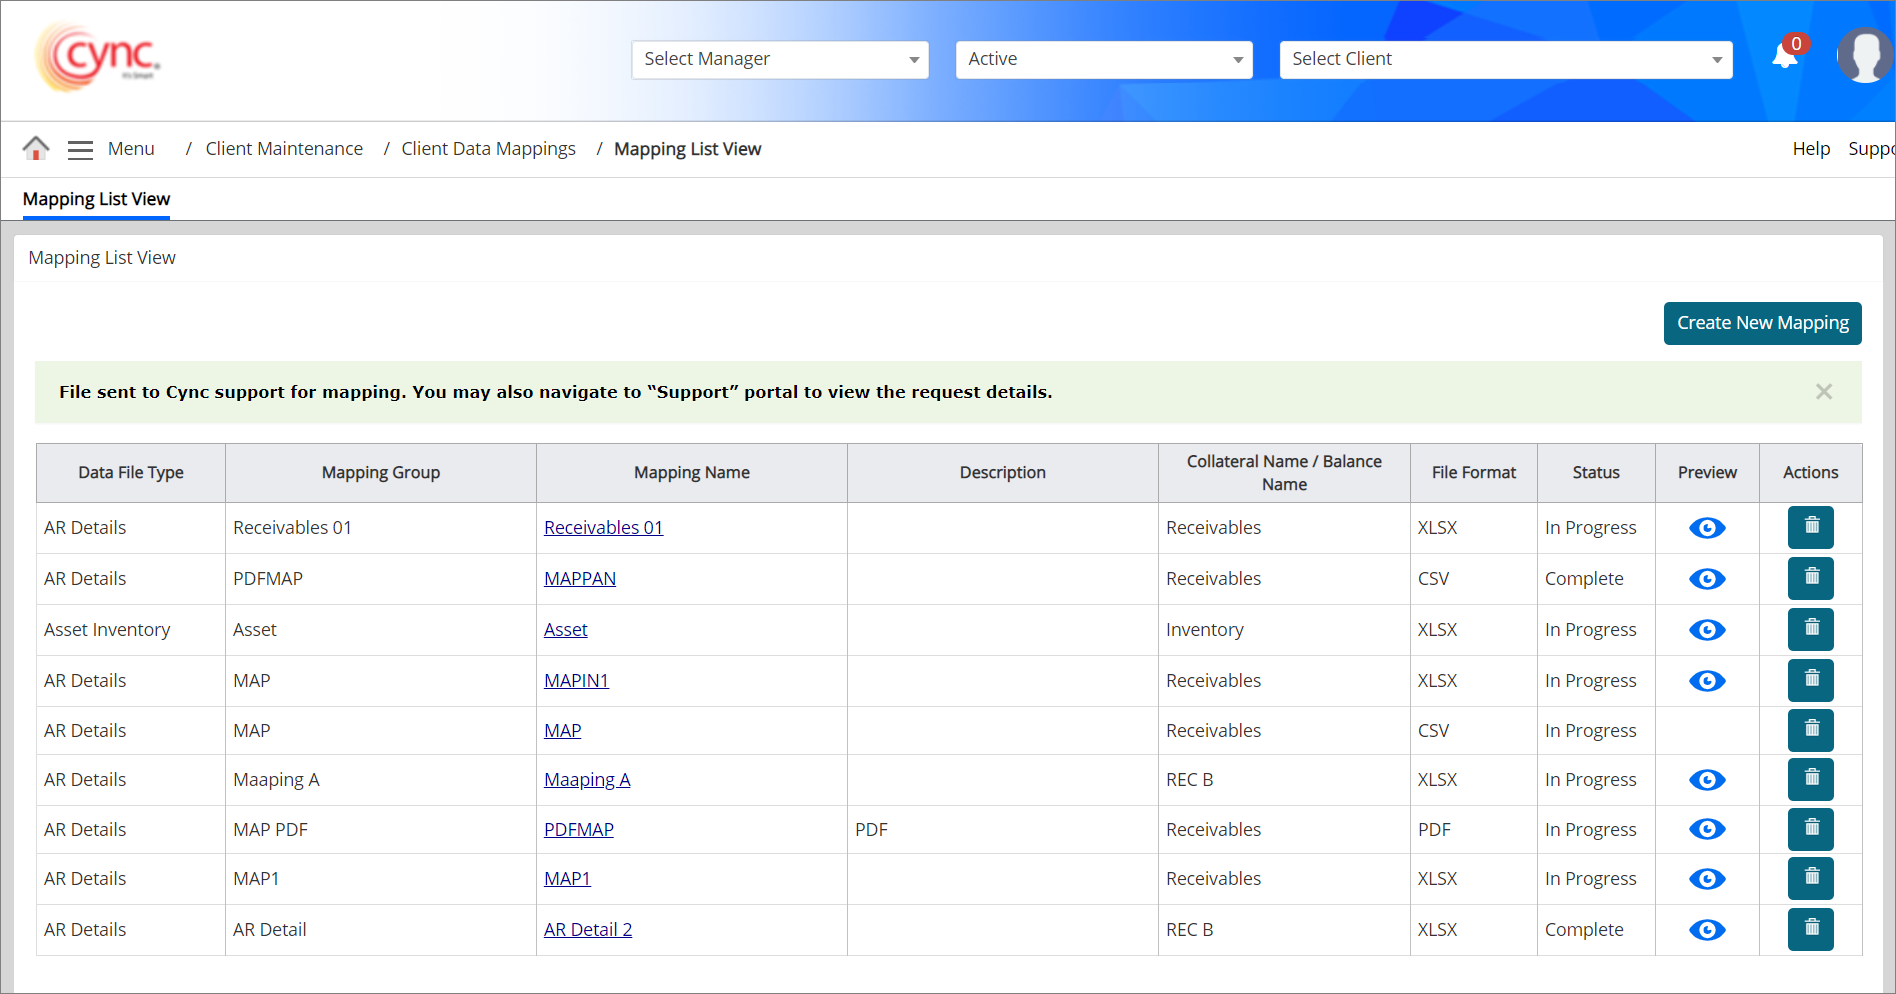This screenshot has width=1896, height=994.
Task: Open the Help link
Action: point(1811,149)
